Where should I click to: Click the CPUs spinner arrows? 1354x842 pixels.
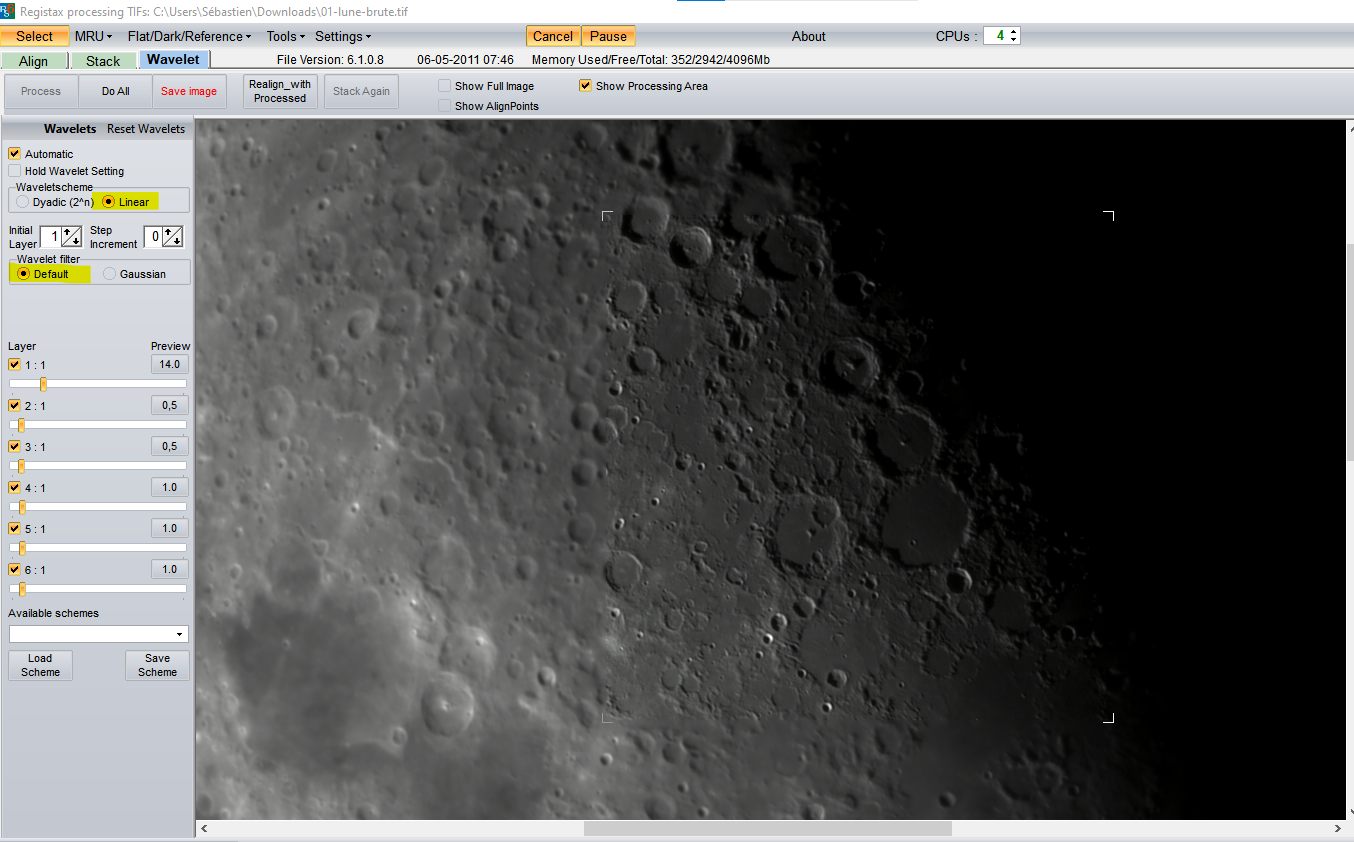pos(1014,36)
